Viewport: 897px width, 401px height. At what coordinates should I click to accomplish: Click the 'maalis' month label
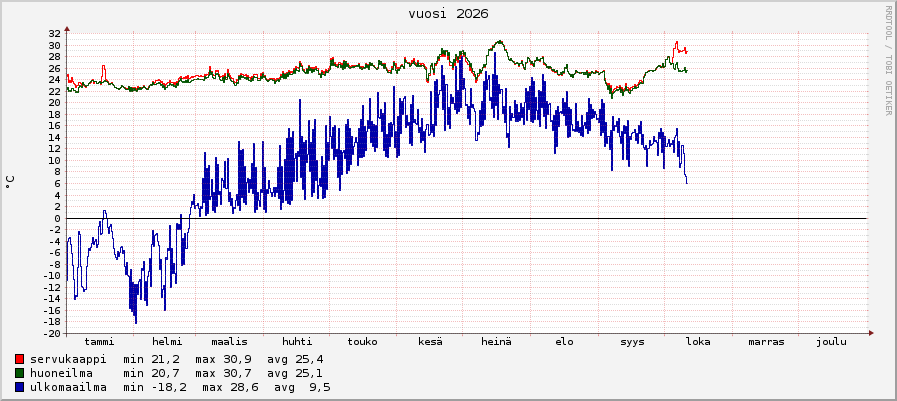tap(229, 342)
